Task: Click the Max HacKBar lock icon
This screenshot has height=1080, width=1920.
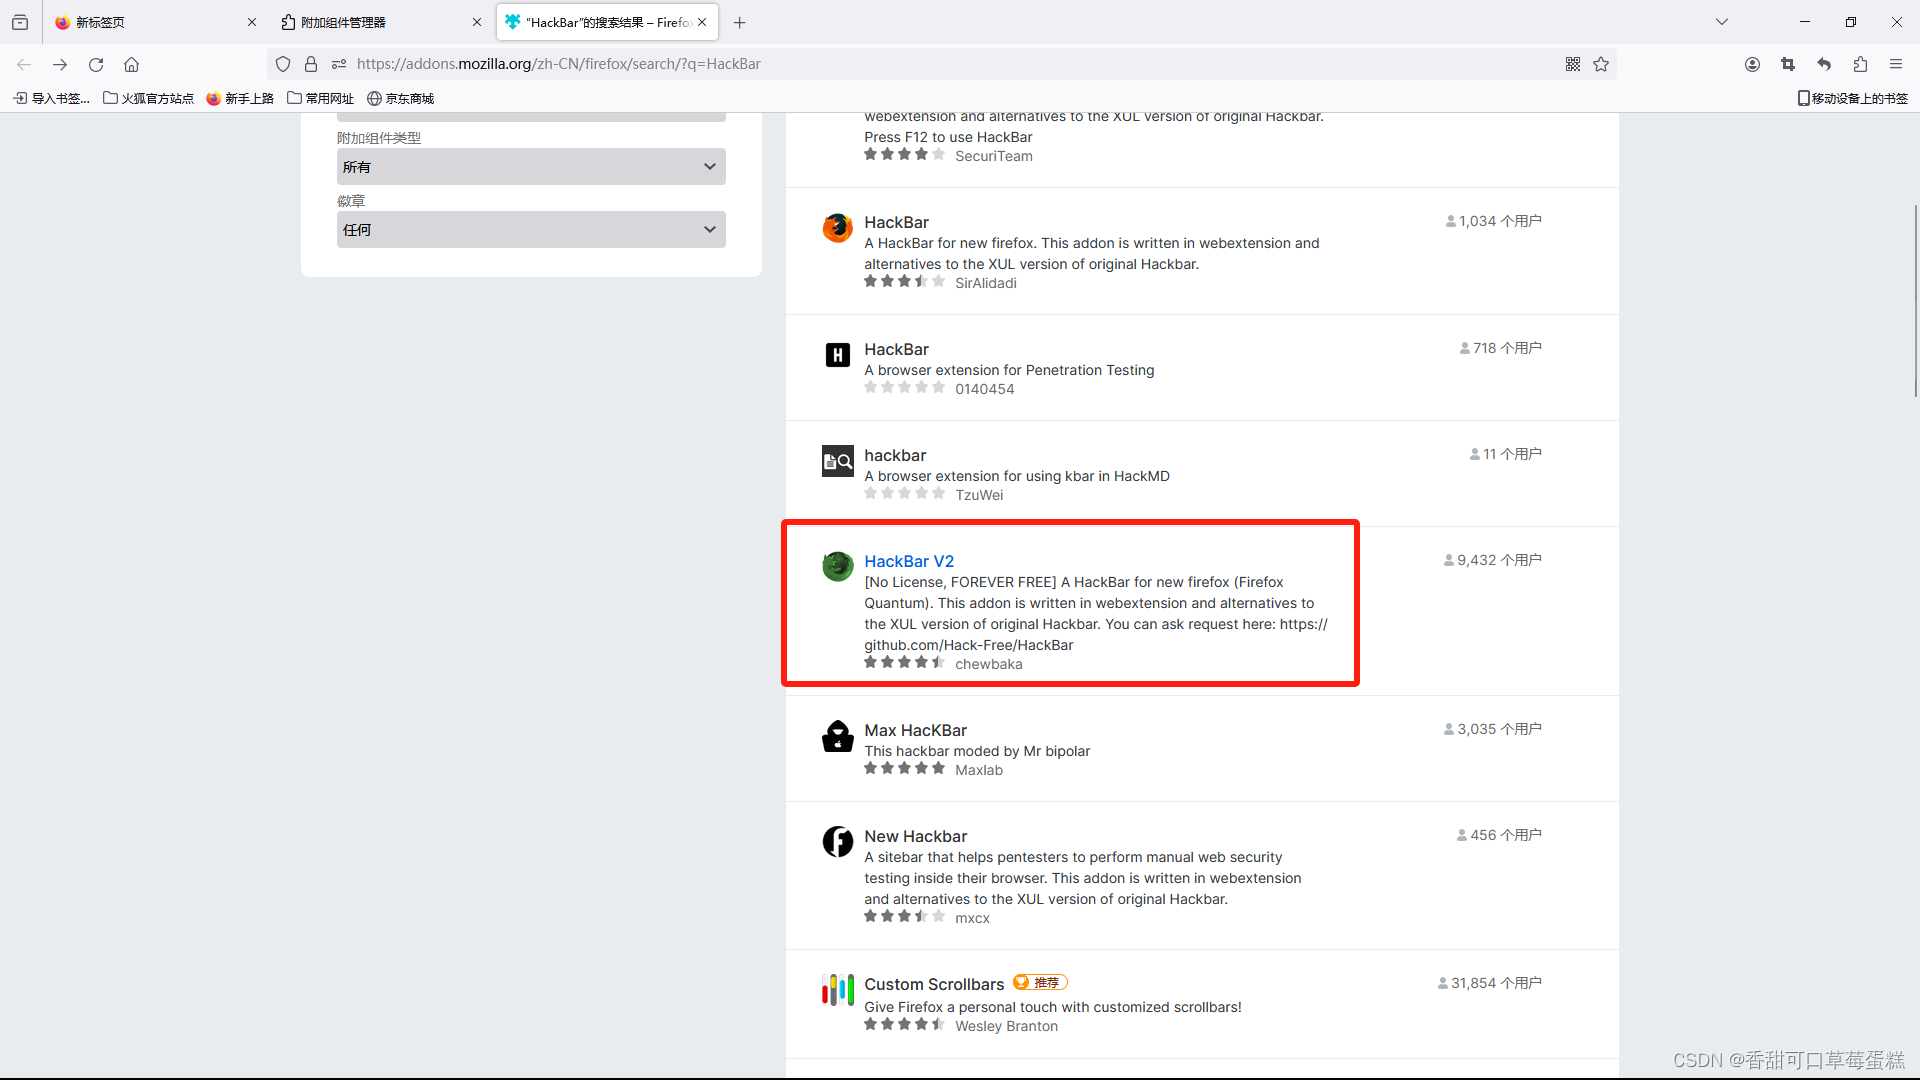Action: (838, 736)
